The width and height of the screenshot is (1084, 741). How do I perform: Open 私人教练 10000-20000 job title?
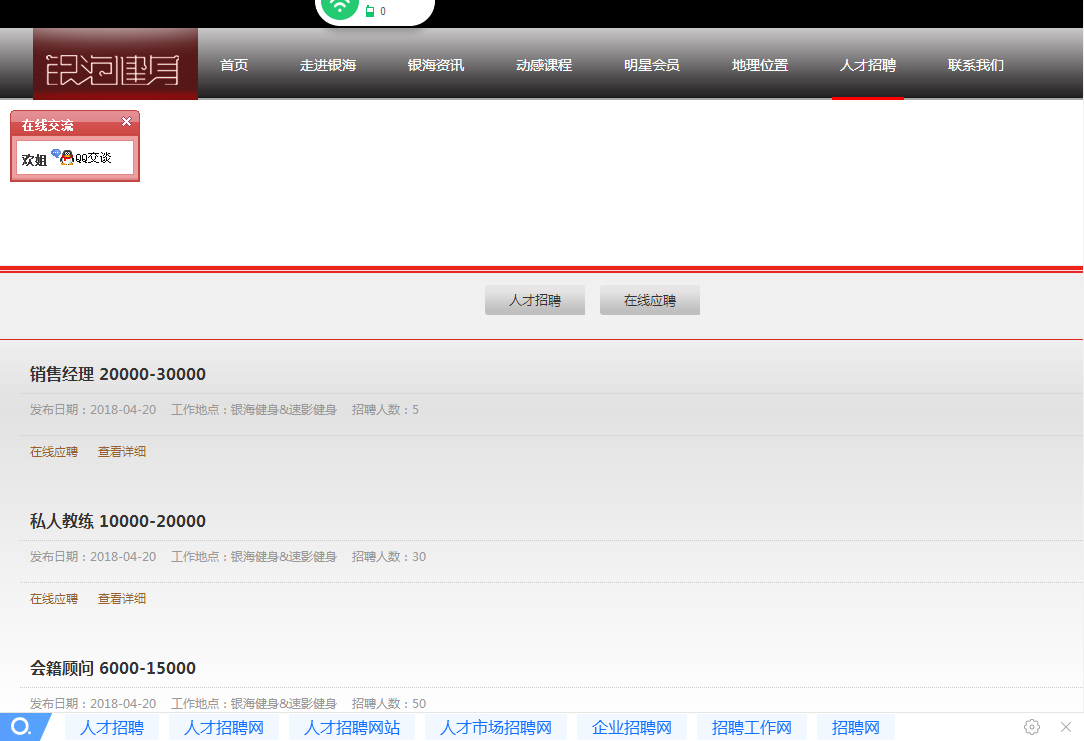[x=118, y=521]
